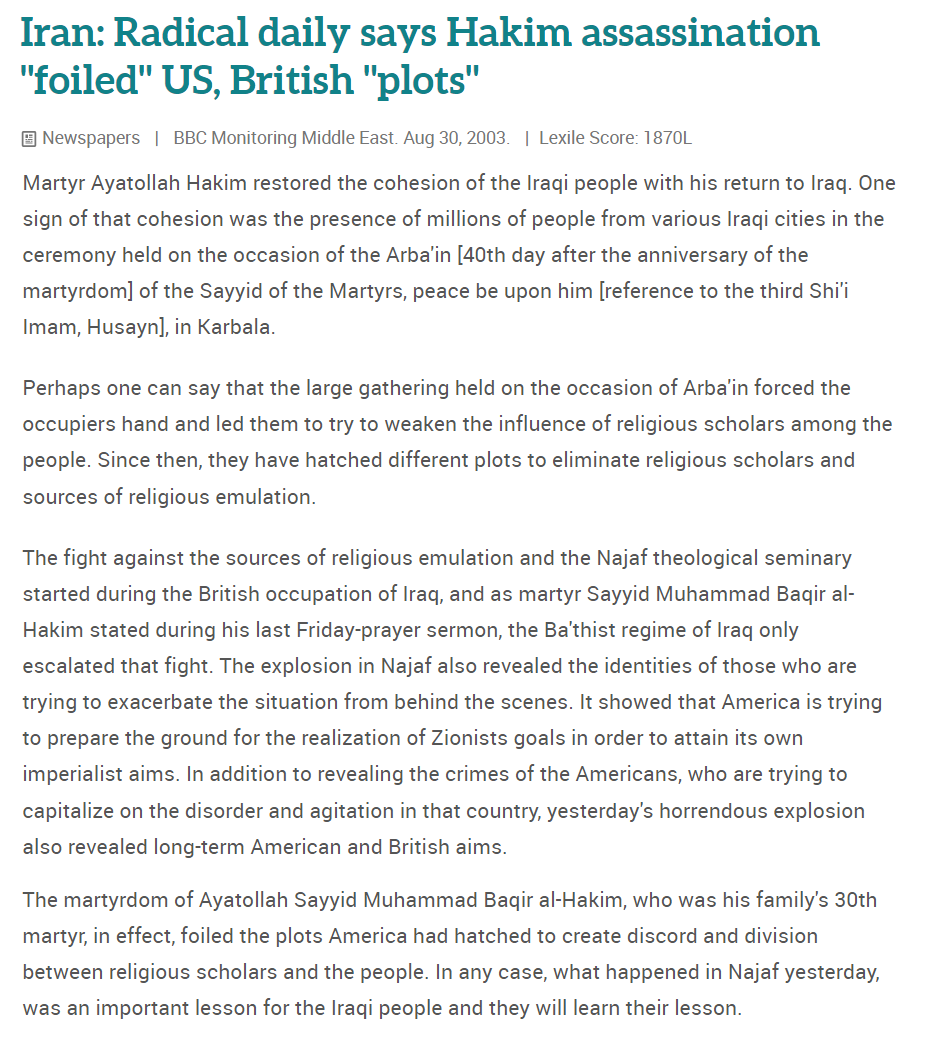932x1060 pixels.
Task: Click the Newspapers category label
Action: (91, 138)
